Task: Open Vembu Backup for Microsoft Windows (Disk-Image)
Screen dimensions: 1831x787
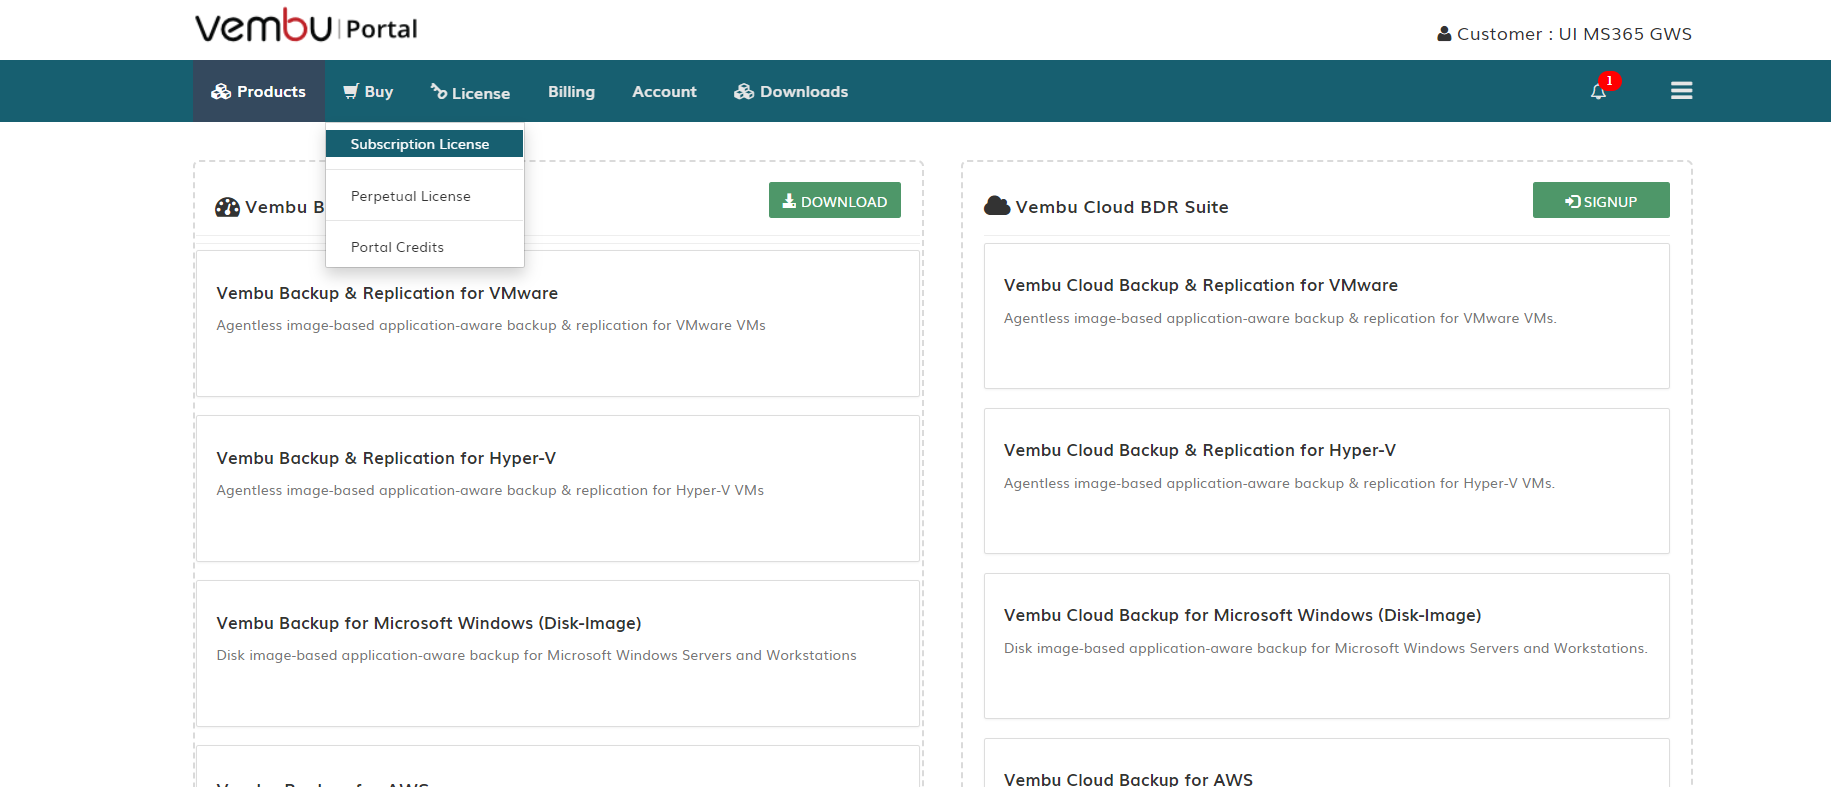Action: click(558, 653)
